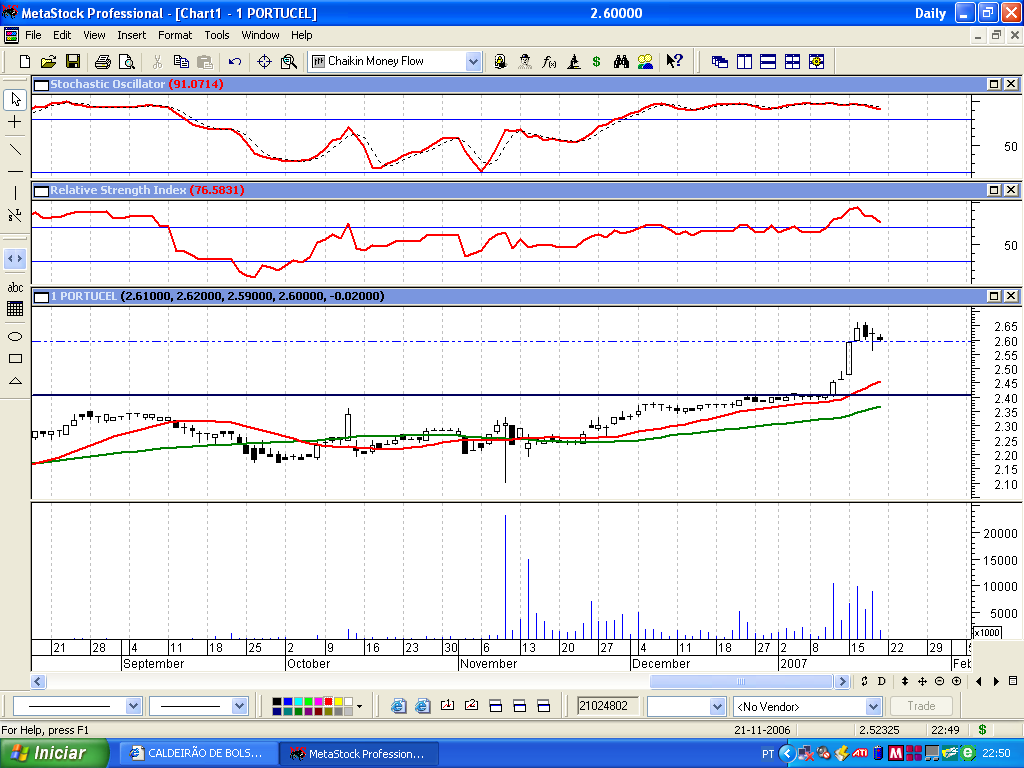Select the abc text tool
The height and width of the screenshot is (768, 1024).
(x=15, y=287)
